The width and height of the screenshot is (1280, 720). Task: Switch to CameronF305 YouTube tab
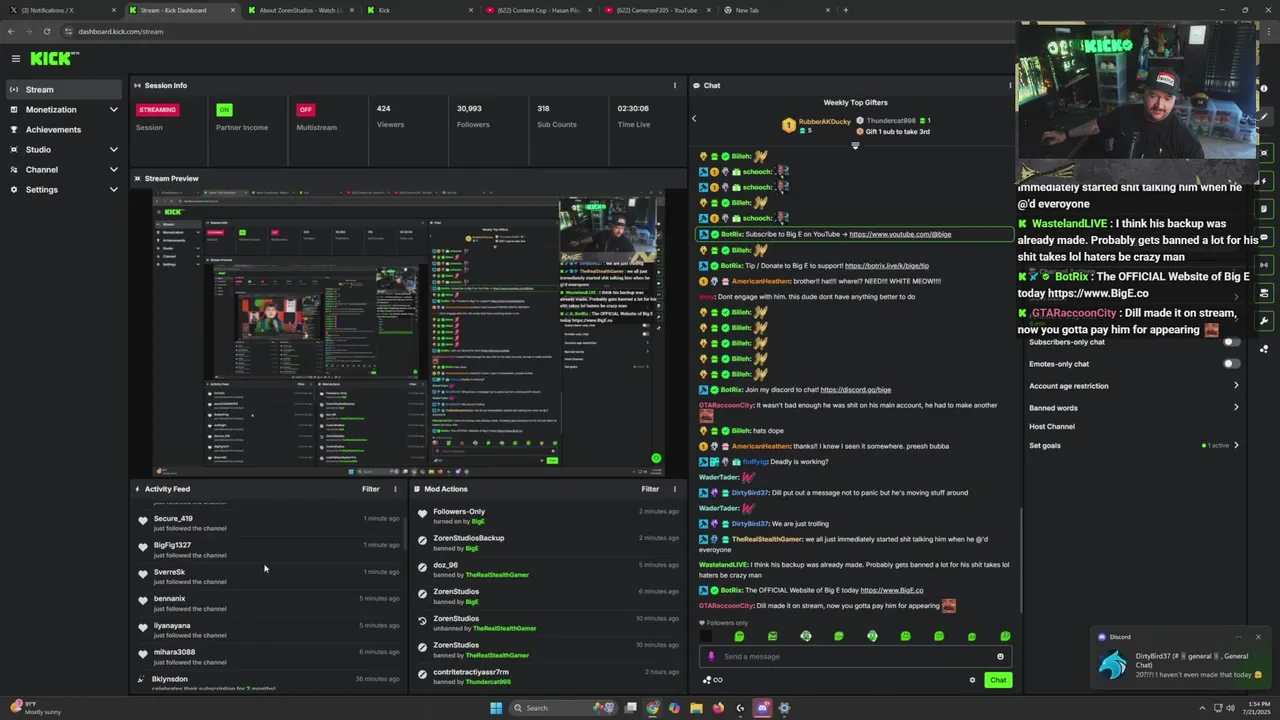pyautogui.click(x=657, y=10)
